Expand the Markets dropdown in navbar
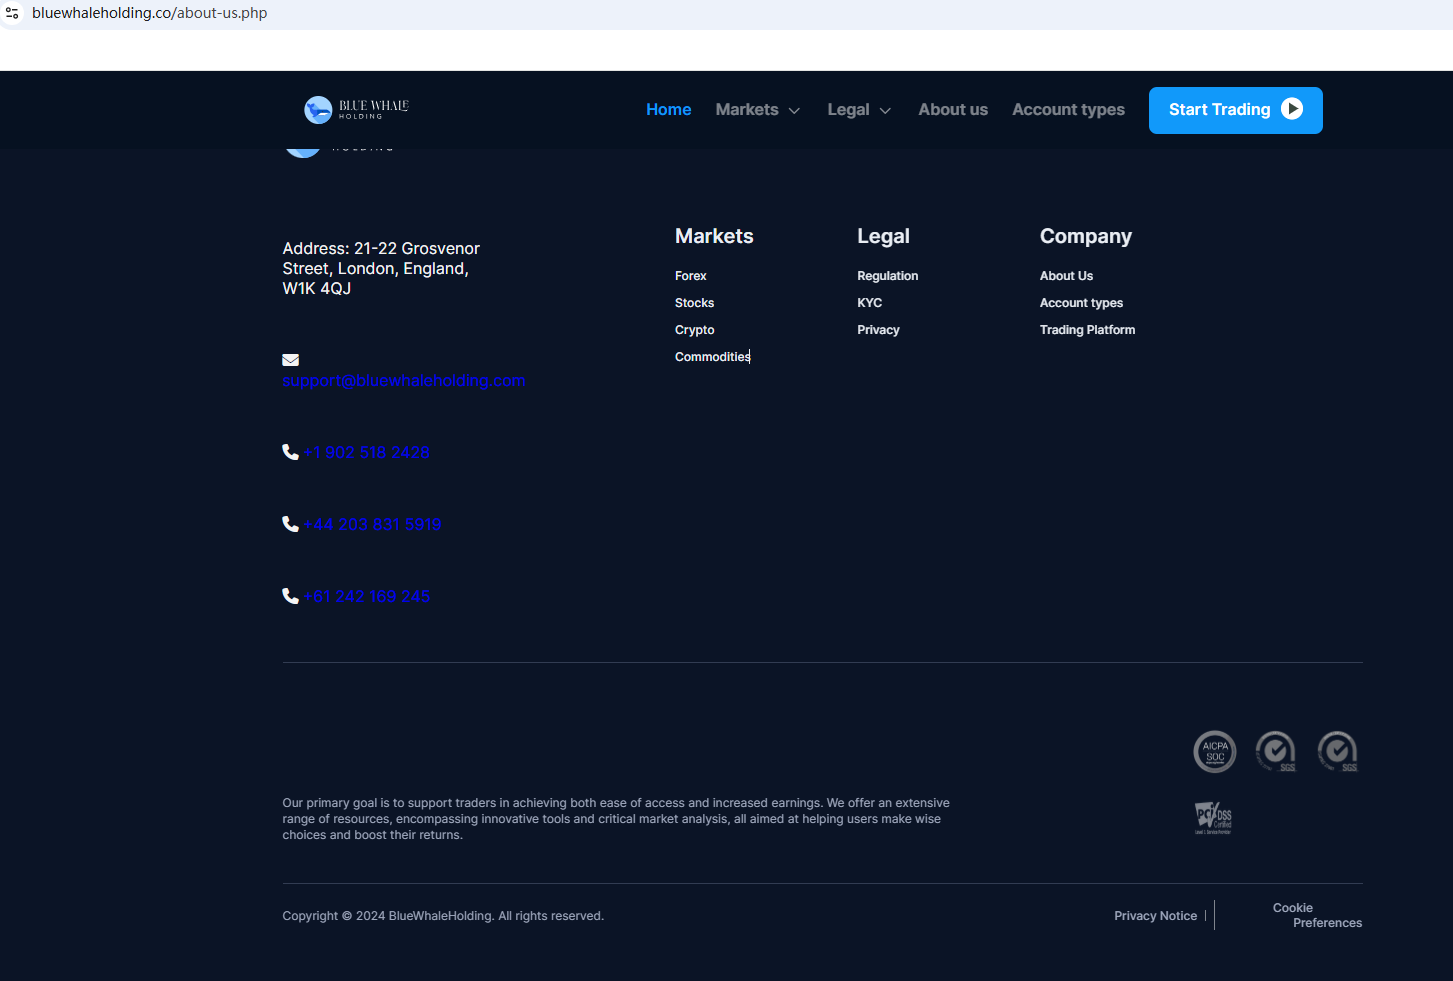The image size is (1453, 981). click(758, 110)
